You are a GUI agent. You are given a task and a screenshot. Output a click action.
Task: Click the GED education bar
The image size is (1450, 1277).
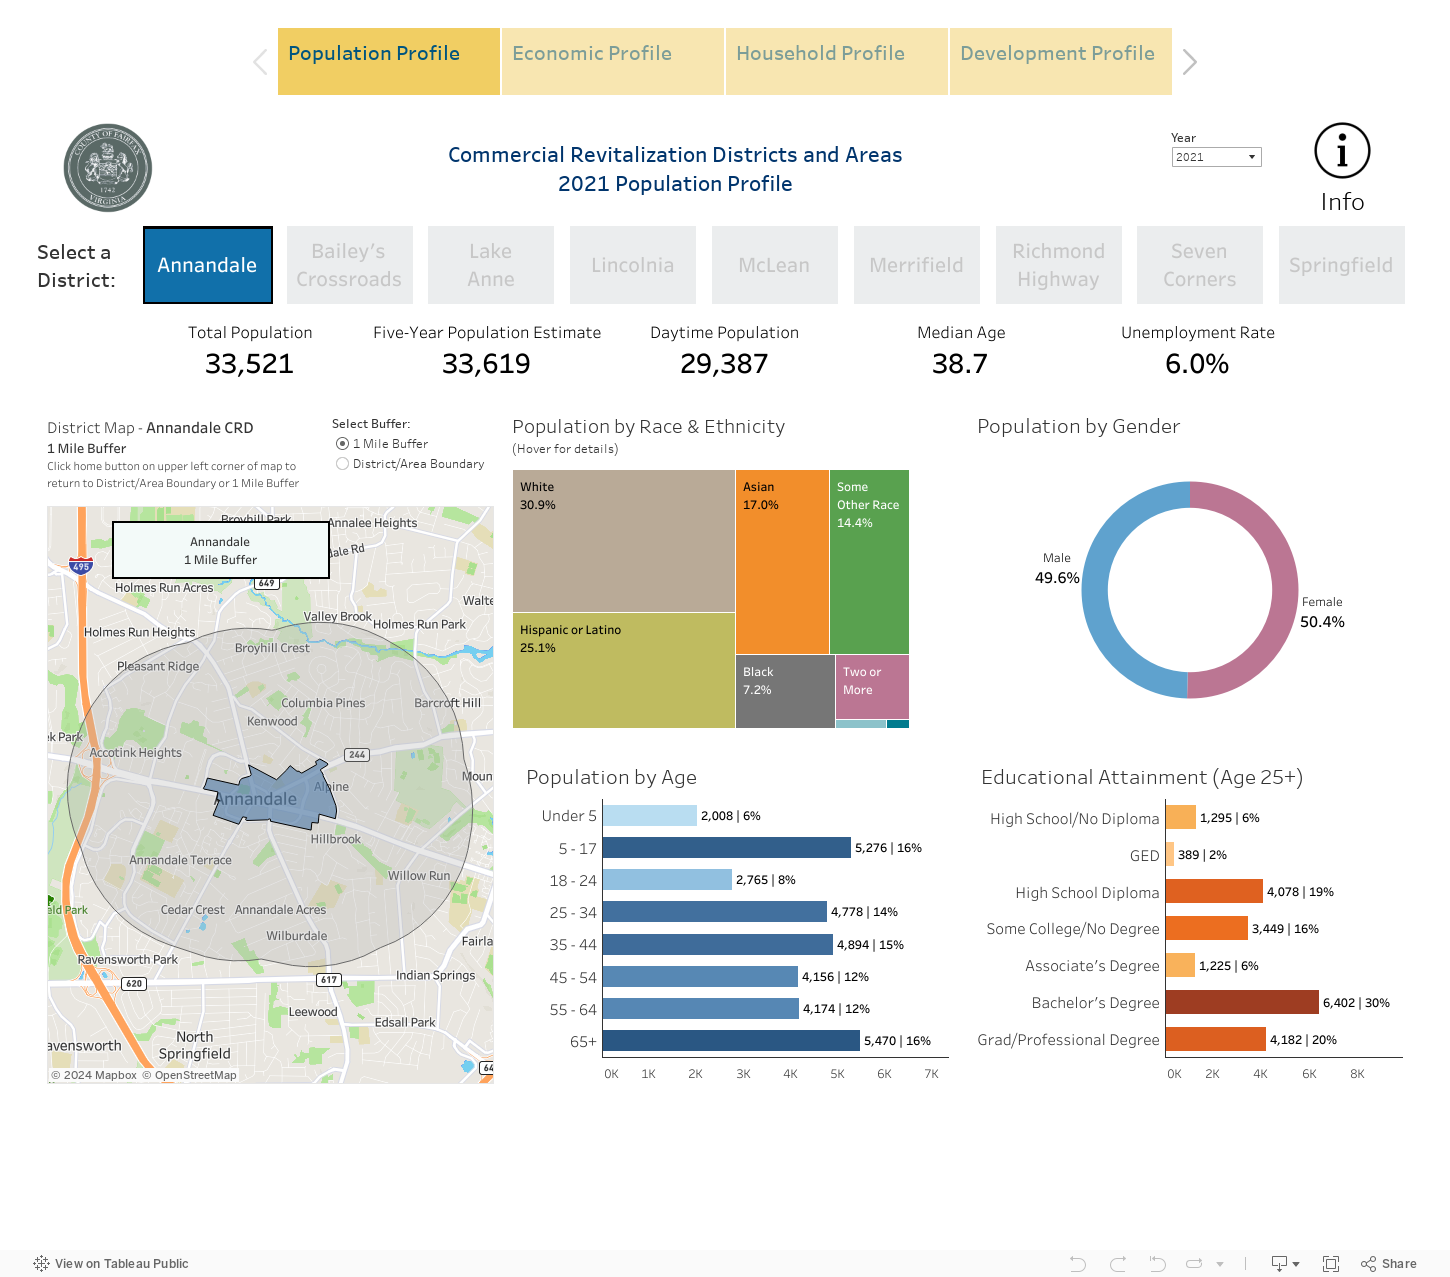pyautogui.click(x=1170, y=854)
